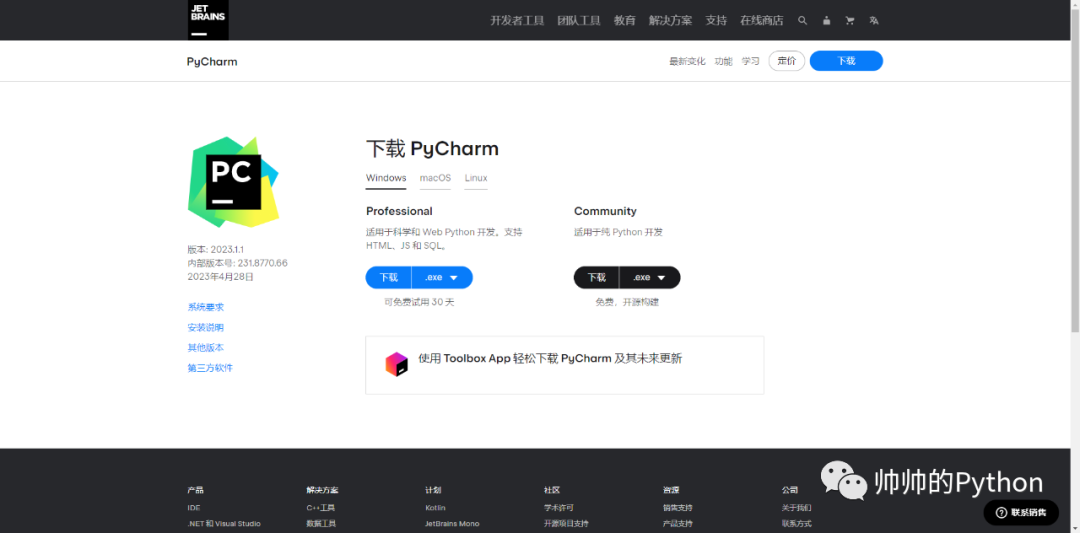Open the footer JetBrains Mono link

[x=453, y=523]
